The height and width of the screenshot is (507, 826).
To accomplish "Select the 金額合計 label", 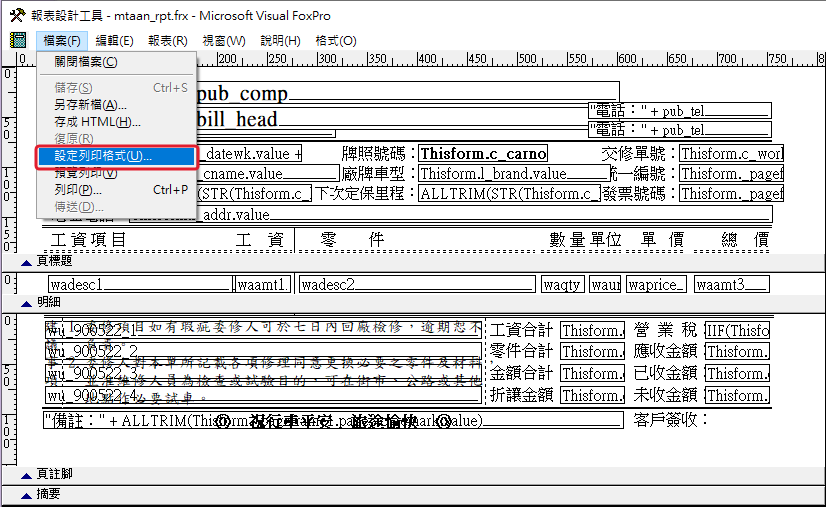I will [x=522, y=373].
